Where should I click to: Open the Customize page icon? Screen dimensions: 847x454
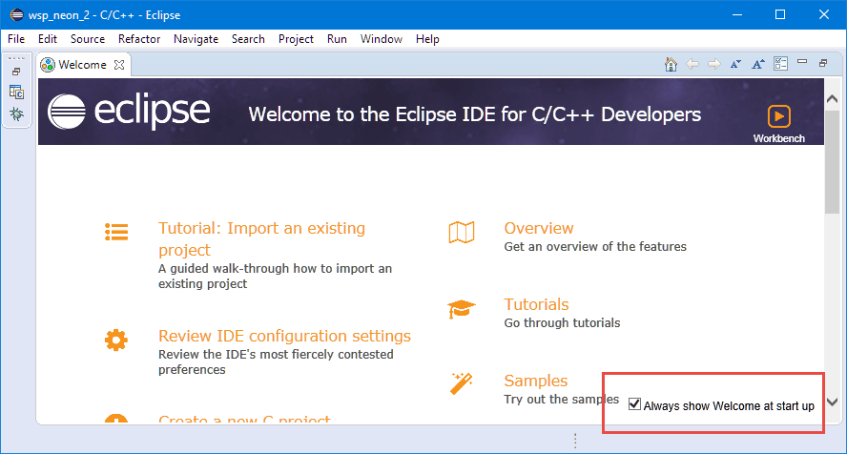781,64
